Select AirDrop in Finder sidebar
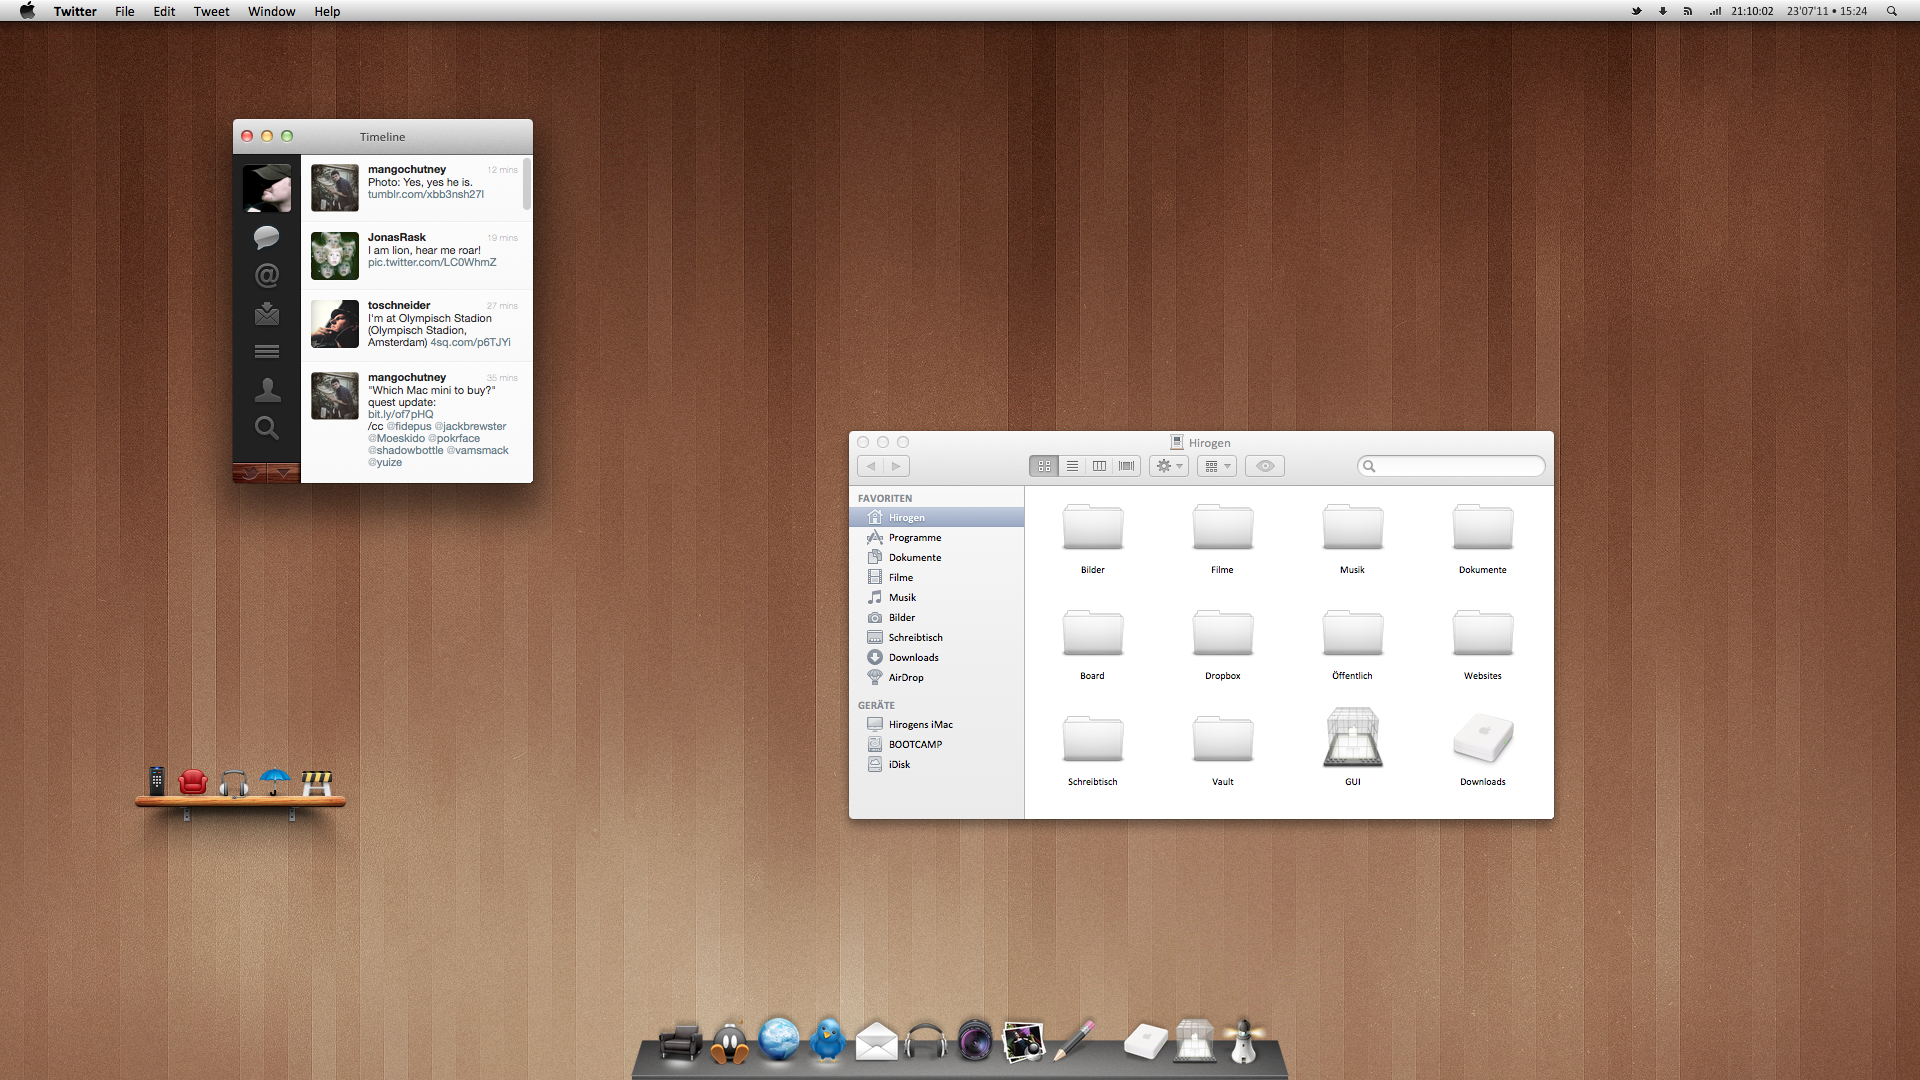 (x=937, y=677)
